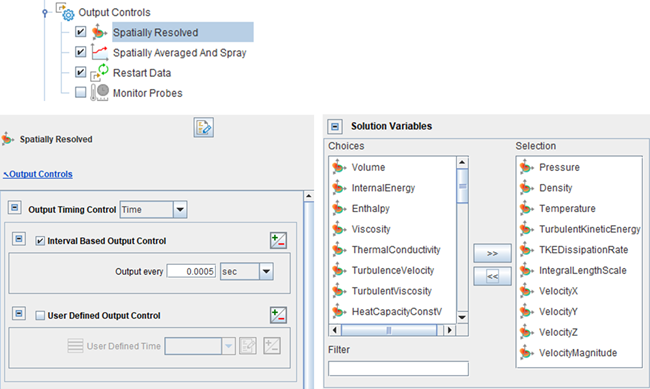Click the Filter text field

pos(398,368)
